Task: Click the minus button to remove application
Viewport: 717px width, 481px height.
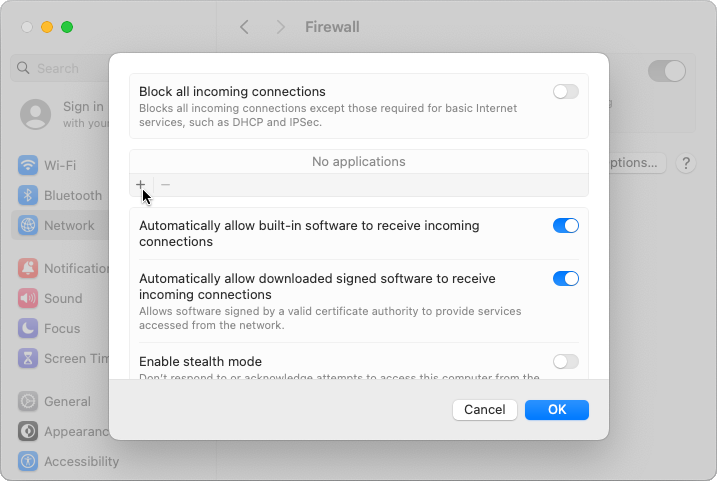Action: tap(166, 185)
